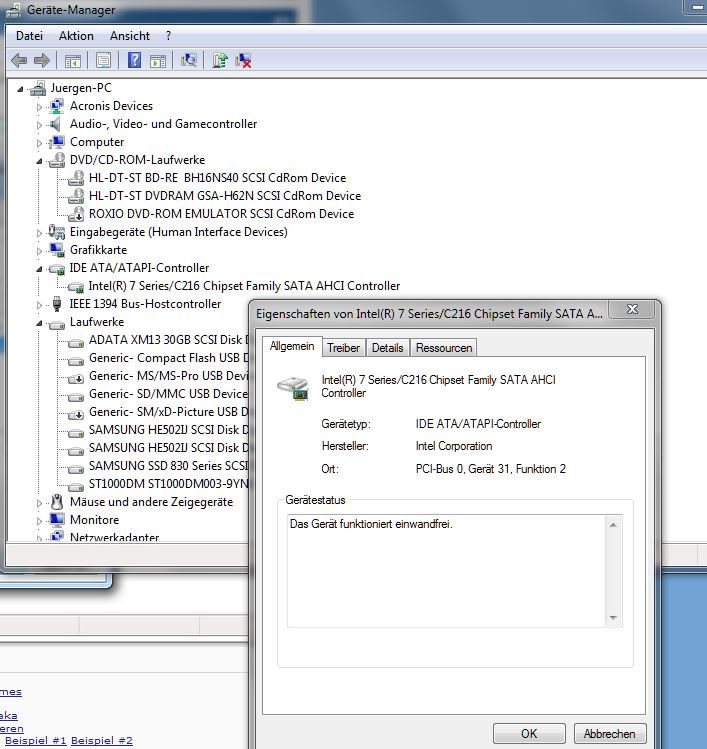707x749 pixels.
Task: Click the Scan for hardware changes icon
Action: pos(189,60)
